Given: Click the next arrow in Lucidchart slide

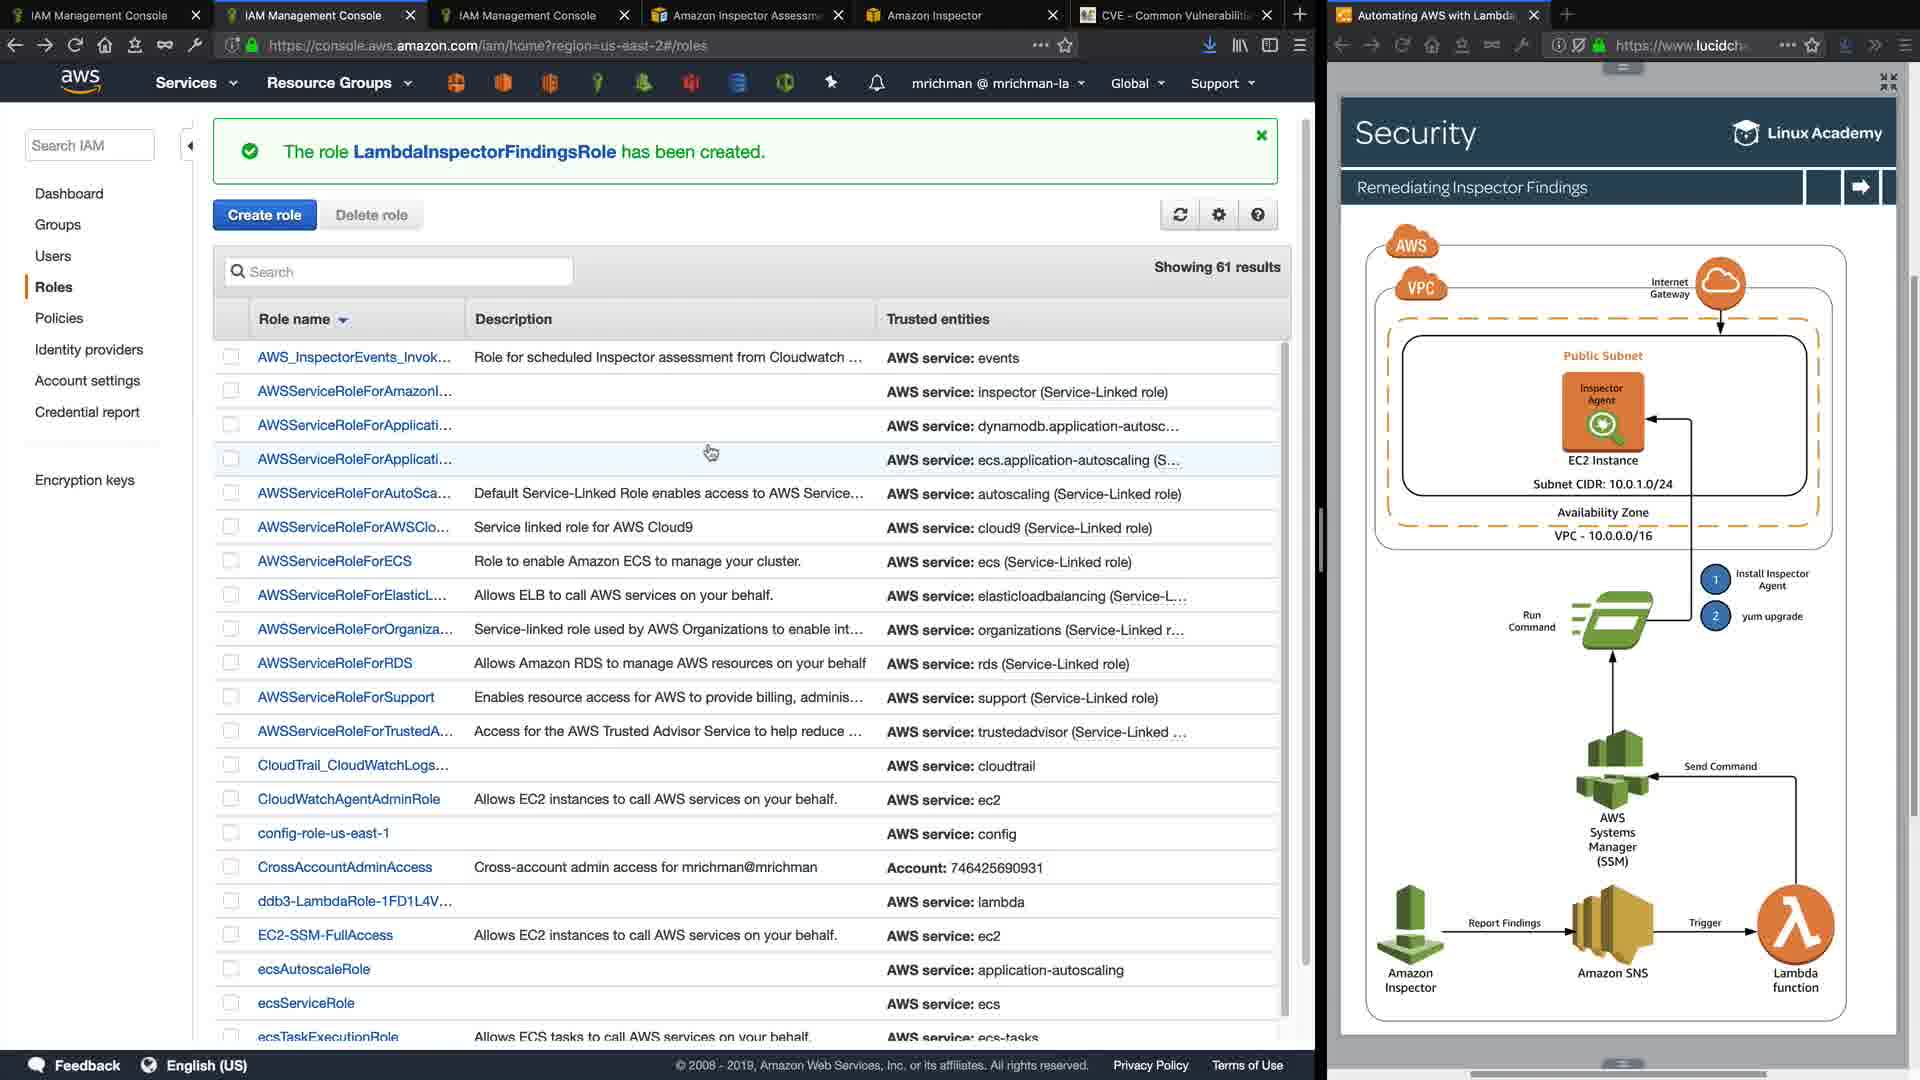Looking at the screenshot, I should 1860,187.
